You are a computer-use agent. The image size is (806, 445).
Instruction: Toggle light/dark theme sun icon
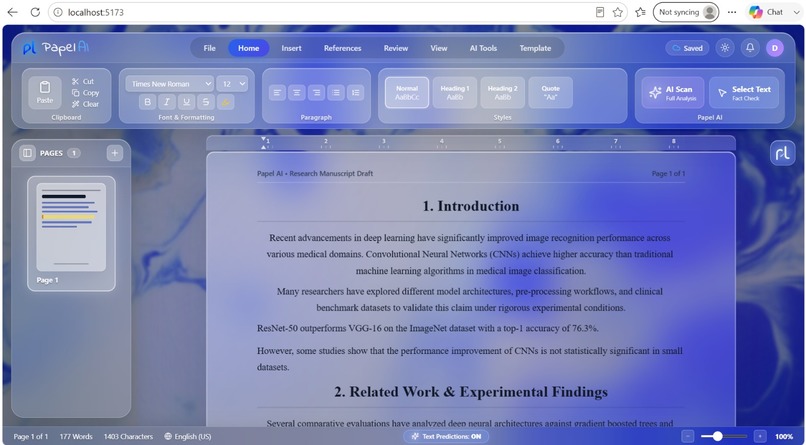[725, 48]
